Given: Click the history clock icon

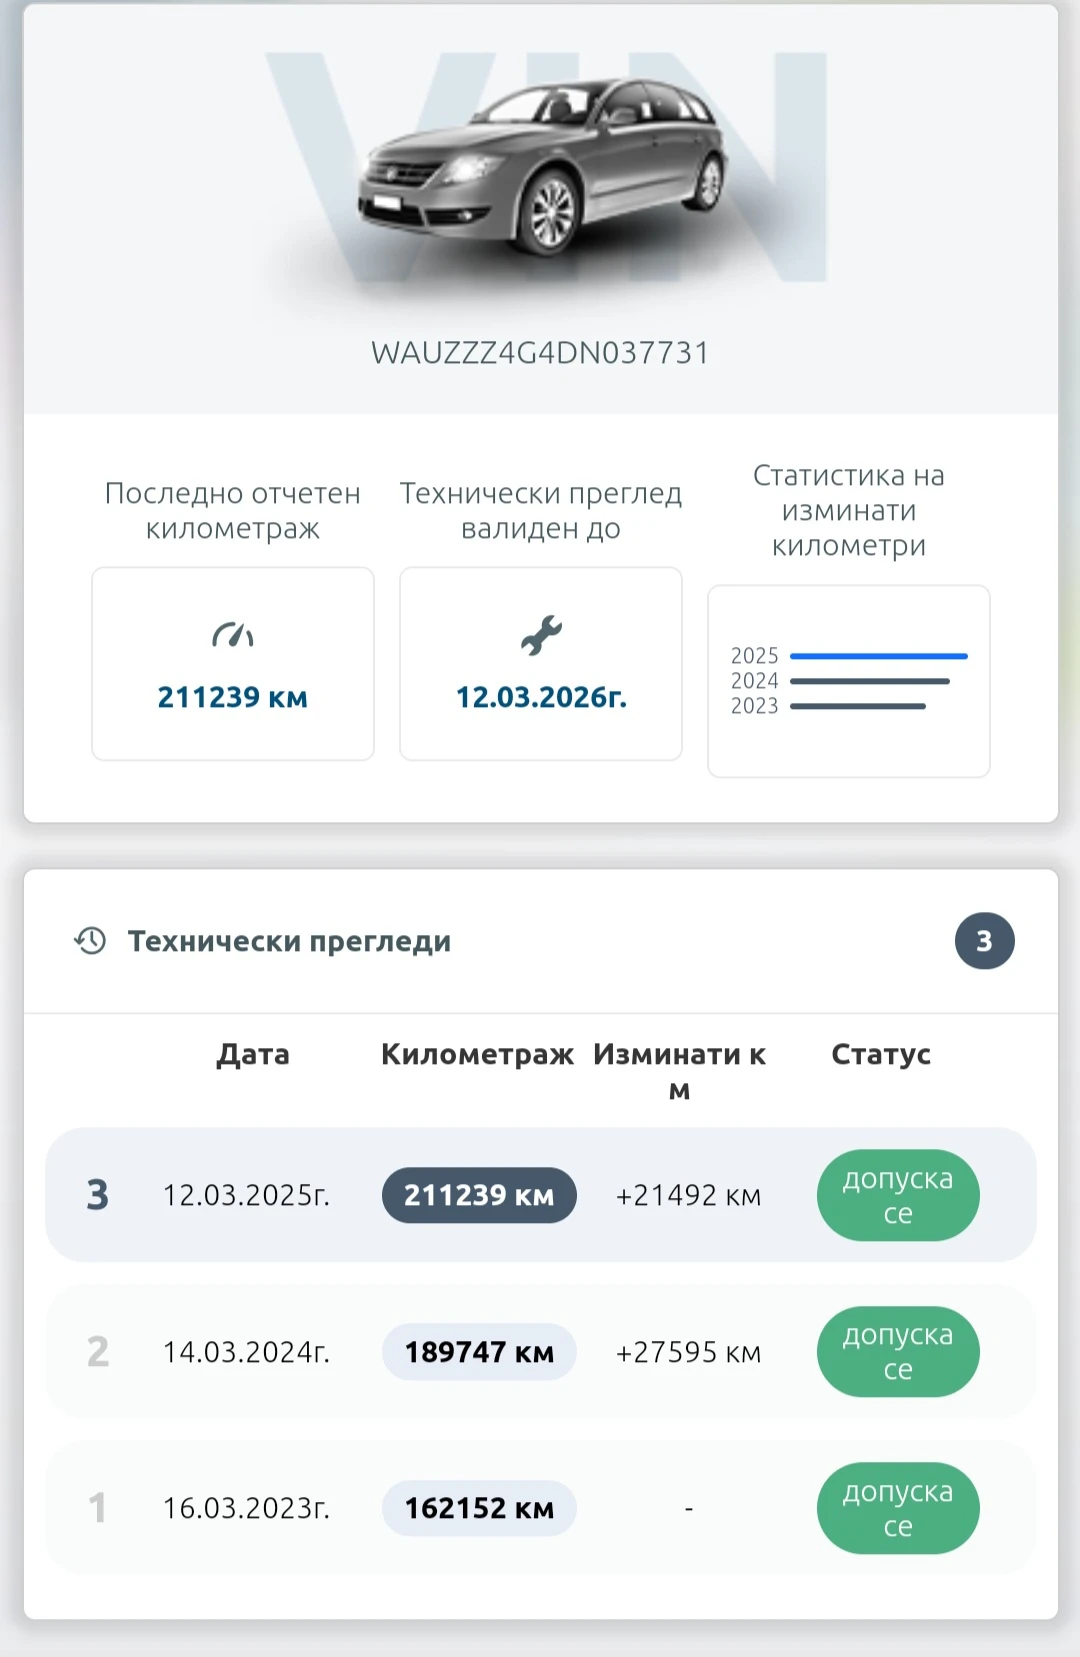Looking at the screenshot, I should pyautogui.click(x=90, y=941).
